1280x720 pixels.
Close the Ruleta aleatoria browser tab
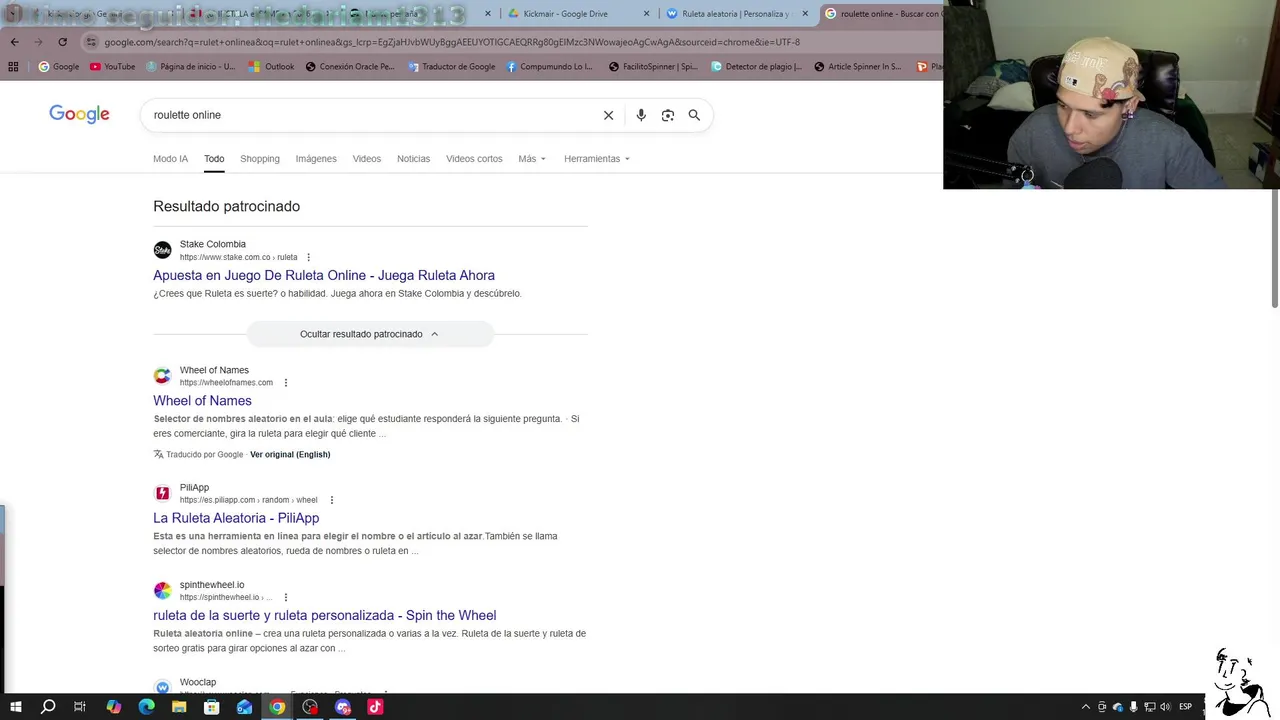[805, 14]
